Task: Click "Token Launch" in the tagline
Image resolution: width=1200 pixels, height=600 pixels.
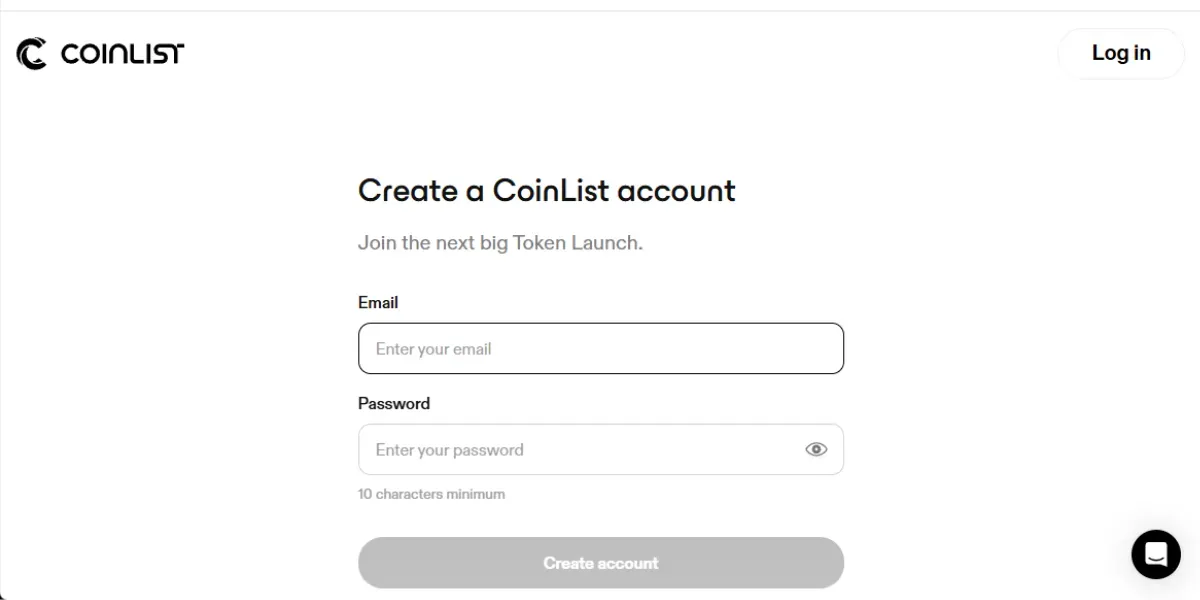Action: coord(576,243)
